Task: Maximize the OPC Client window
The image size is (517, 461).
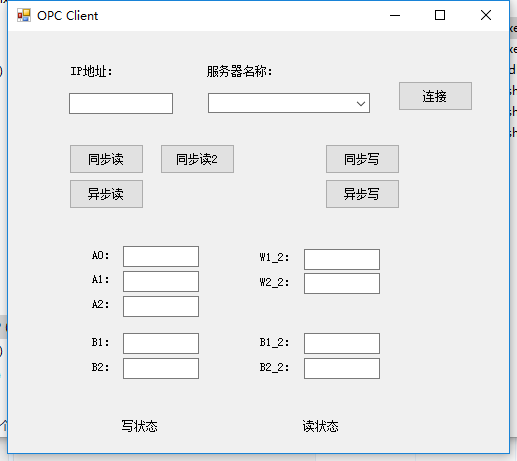Action: [440, 15]
